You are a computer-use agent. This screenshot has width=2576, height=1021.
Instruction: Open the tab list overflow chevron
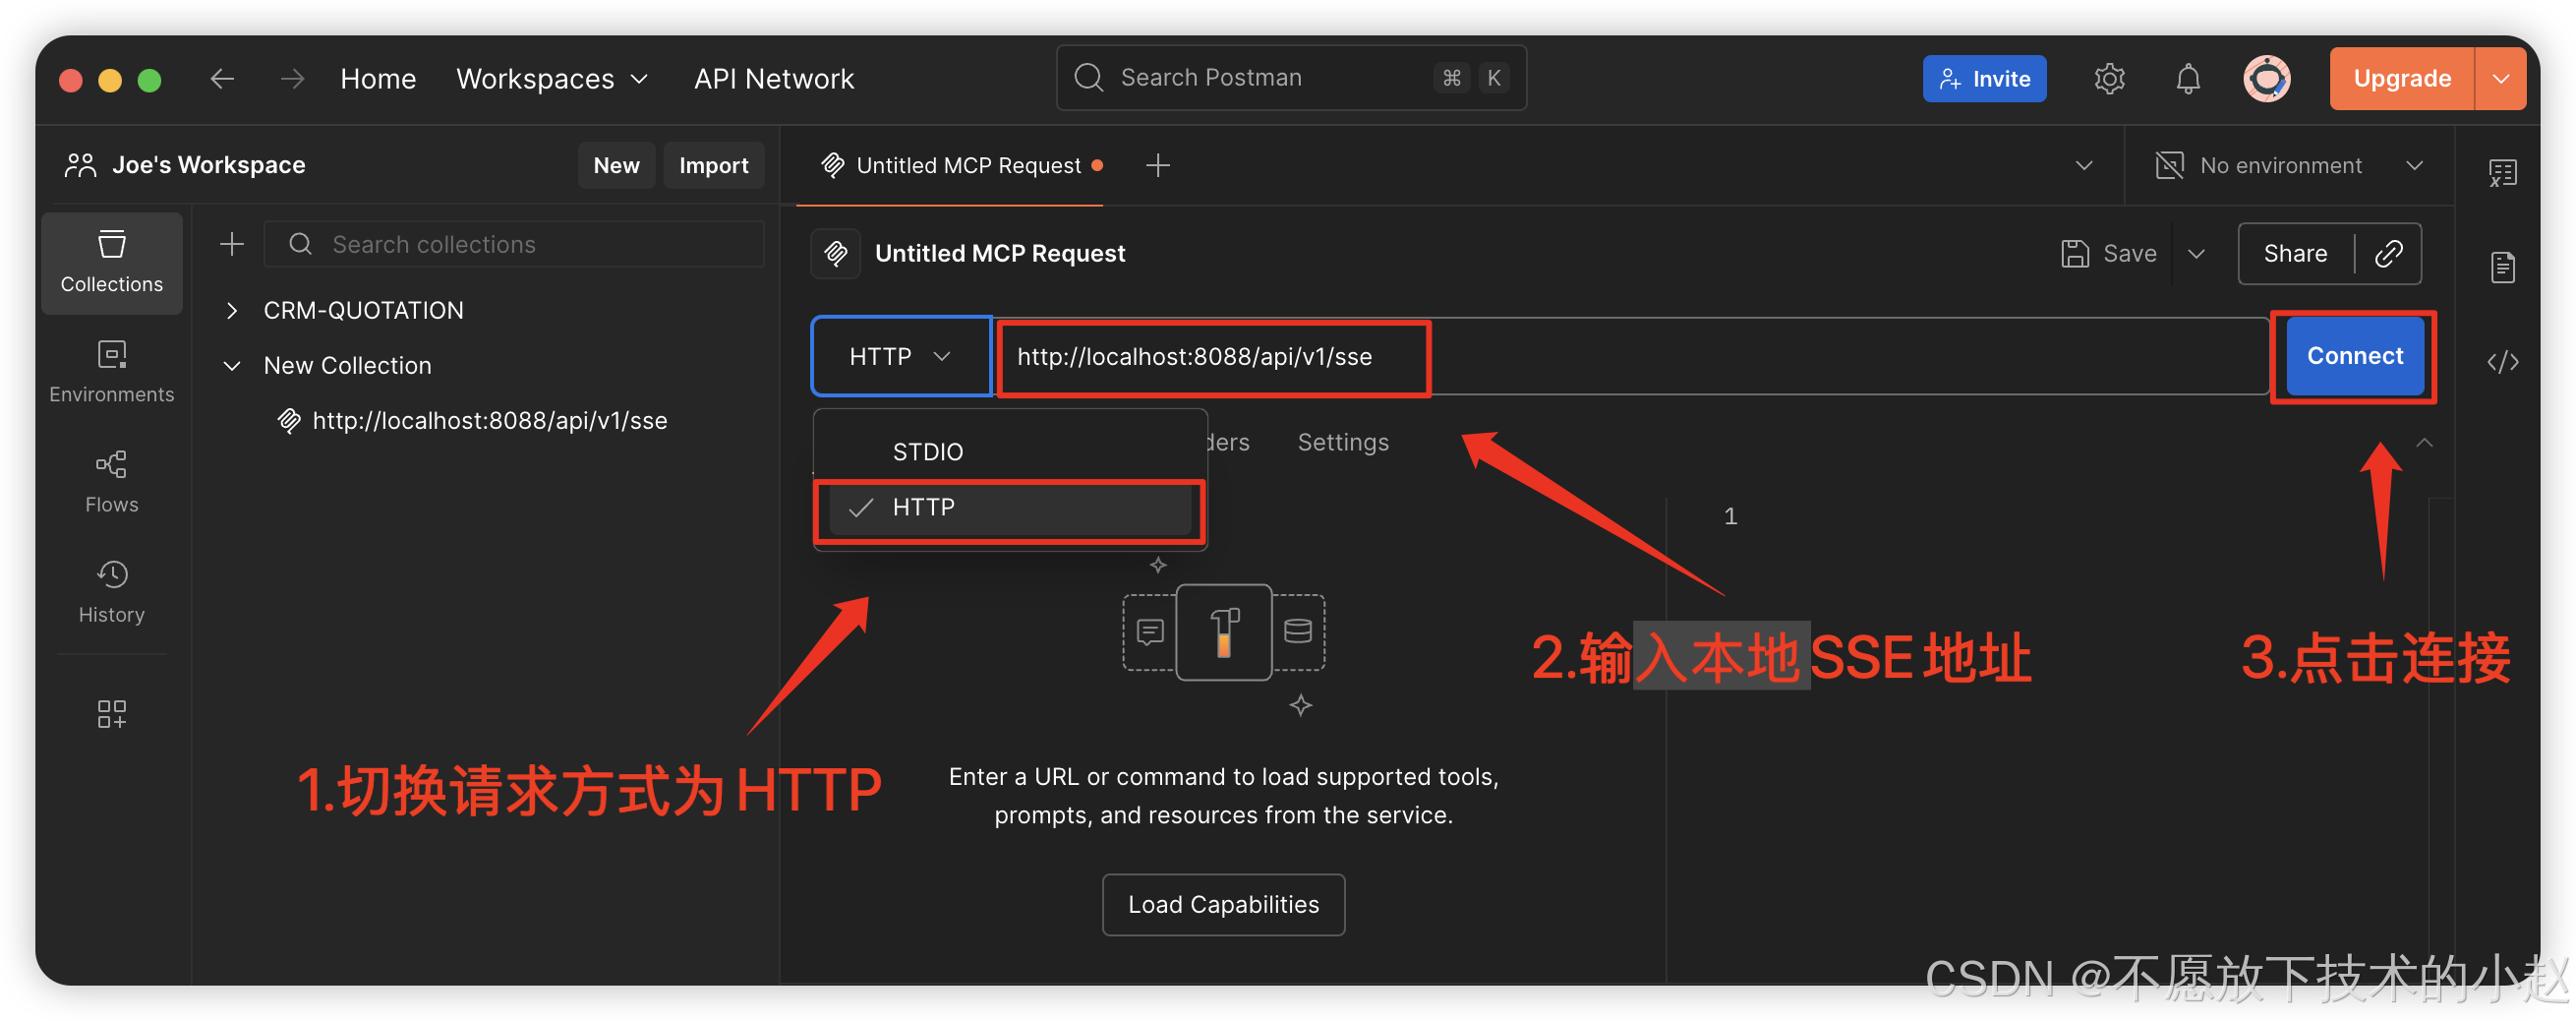coord(2083,165)
